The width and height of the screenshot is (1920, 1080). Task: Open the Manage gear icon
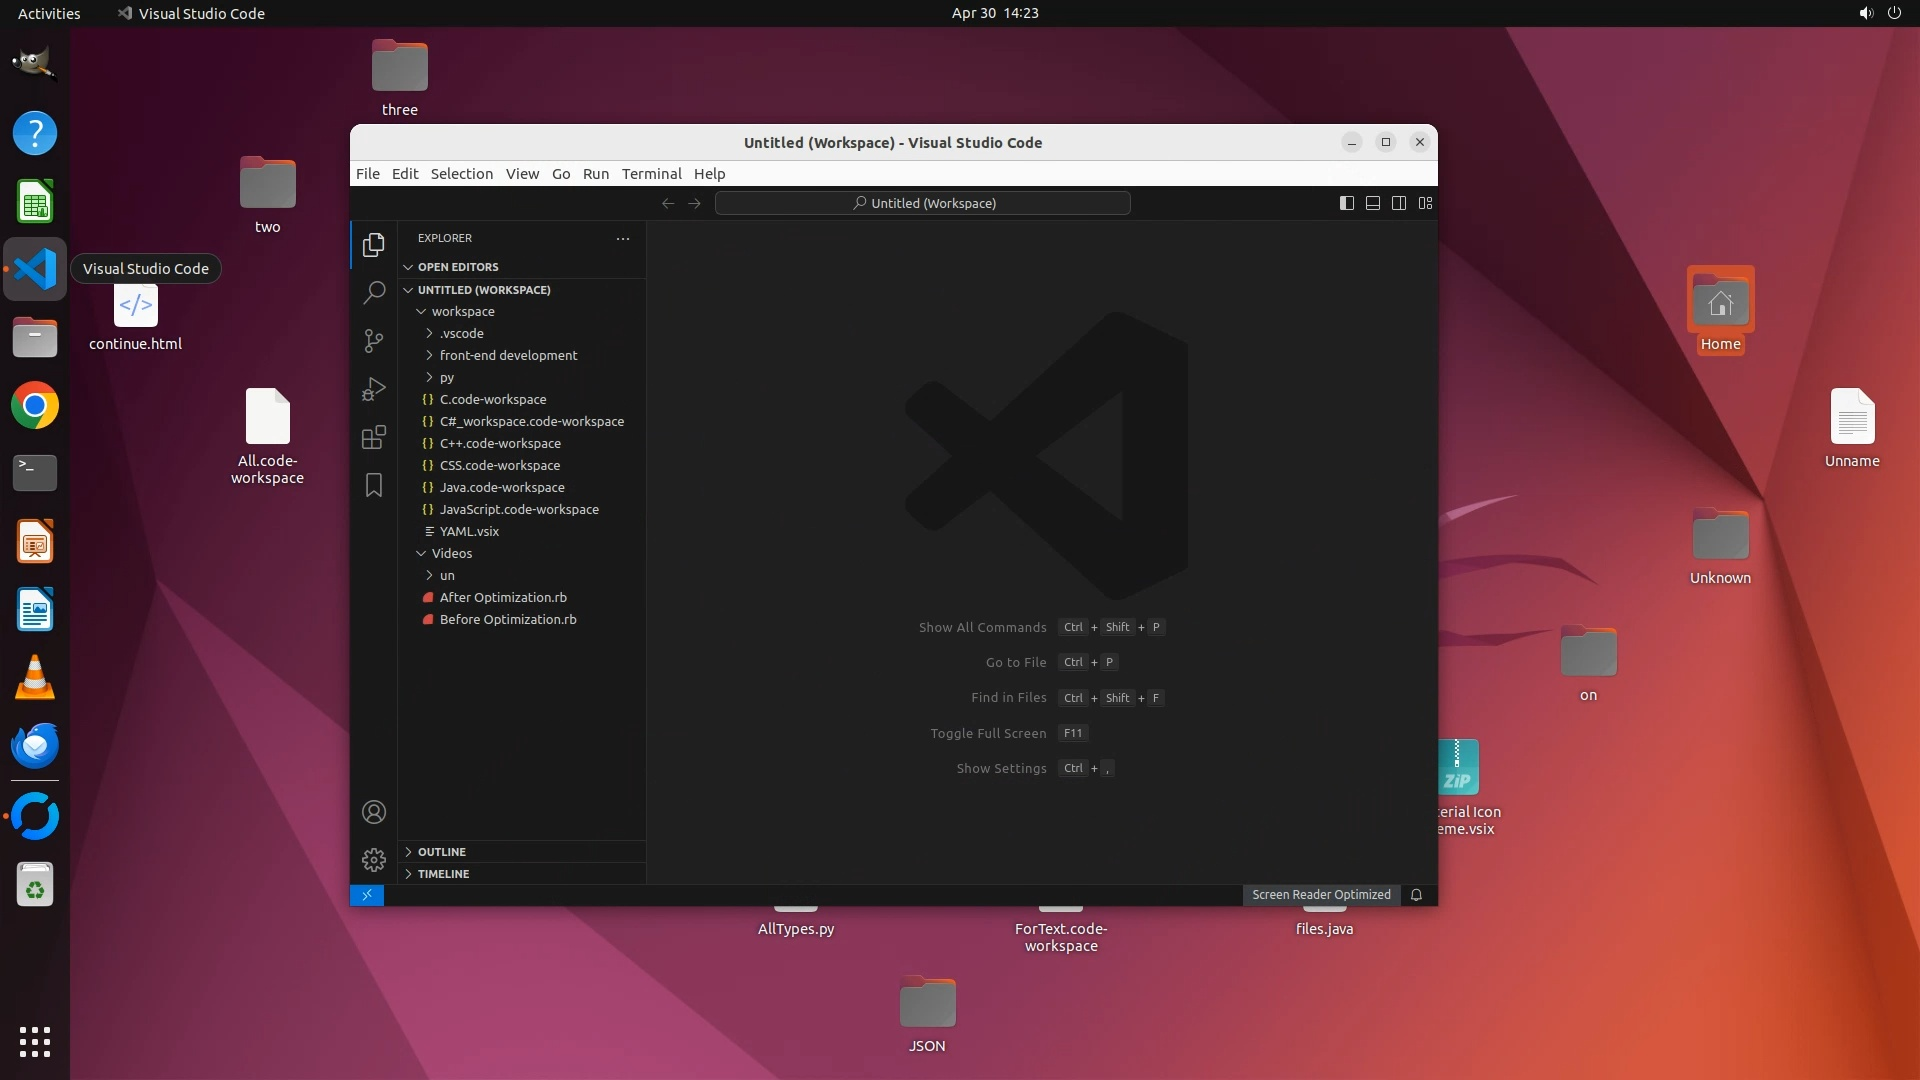pyautogui.click(x=374, y=860)
